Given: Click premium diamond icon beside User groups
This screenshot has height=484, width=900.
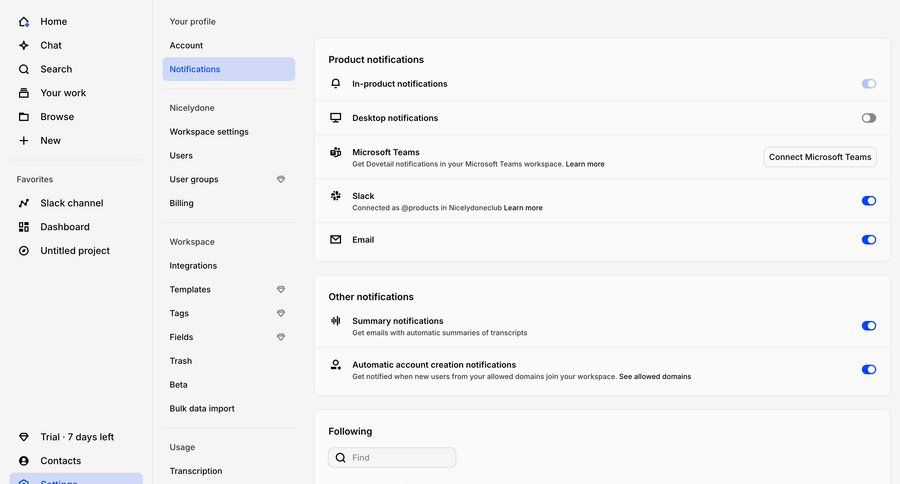Looking at the screenshot, I should 281,180.
